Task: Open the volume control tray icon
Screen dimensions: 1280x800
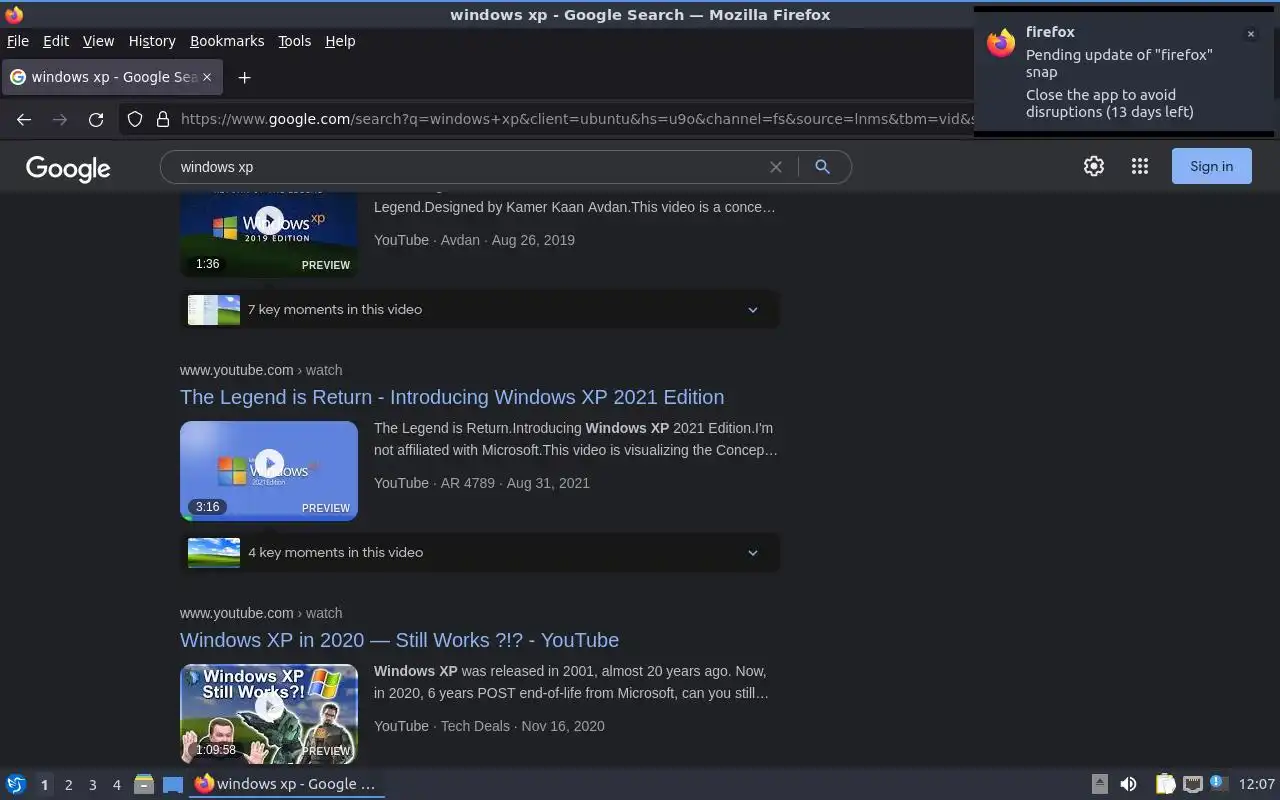Action: pos(1128,784)
